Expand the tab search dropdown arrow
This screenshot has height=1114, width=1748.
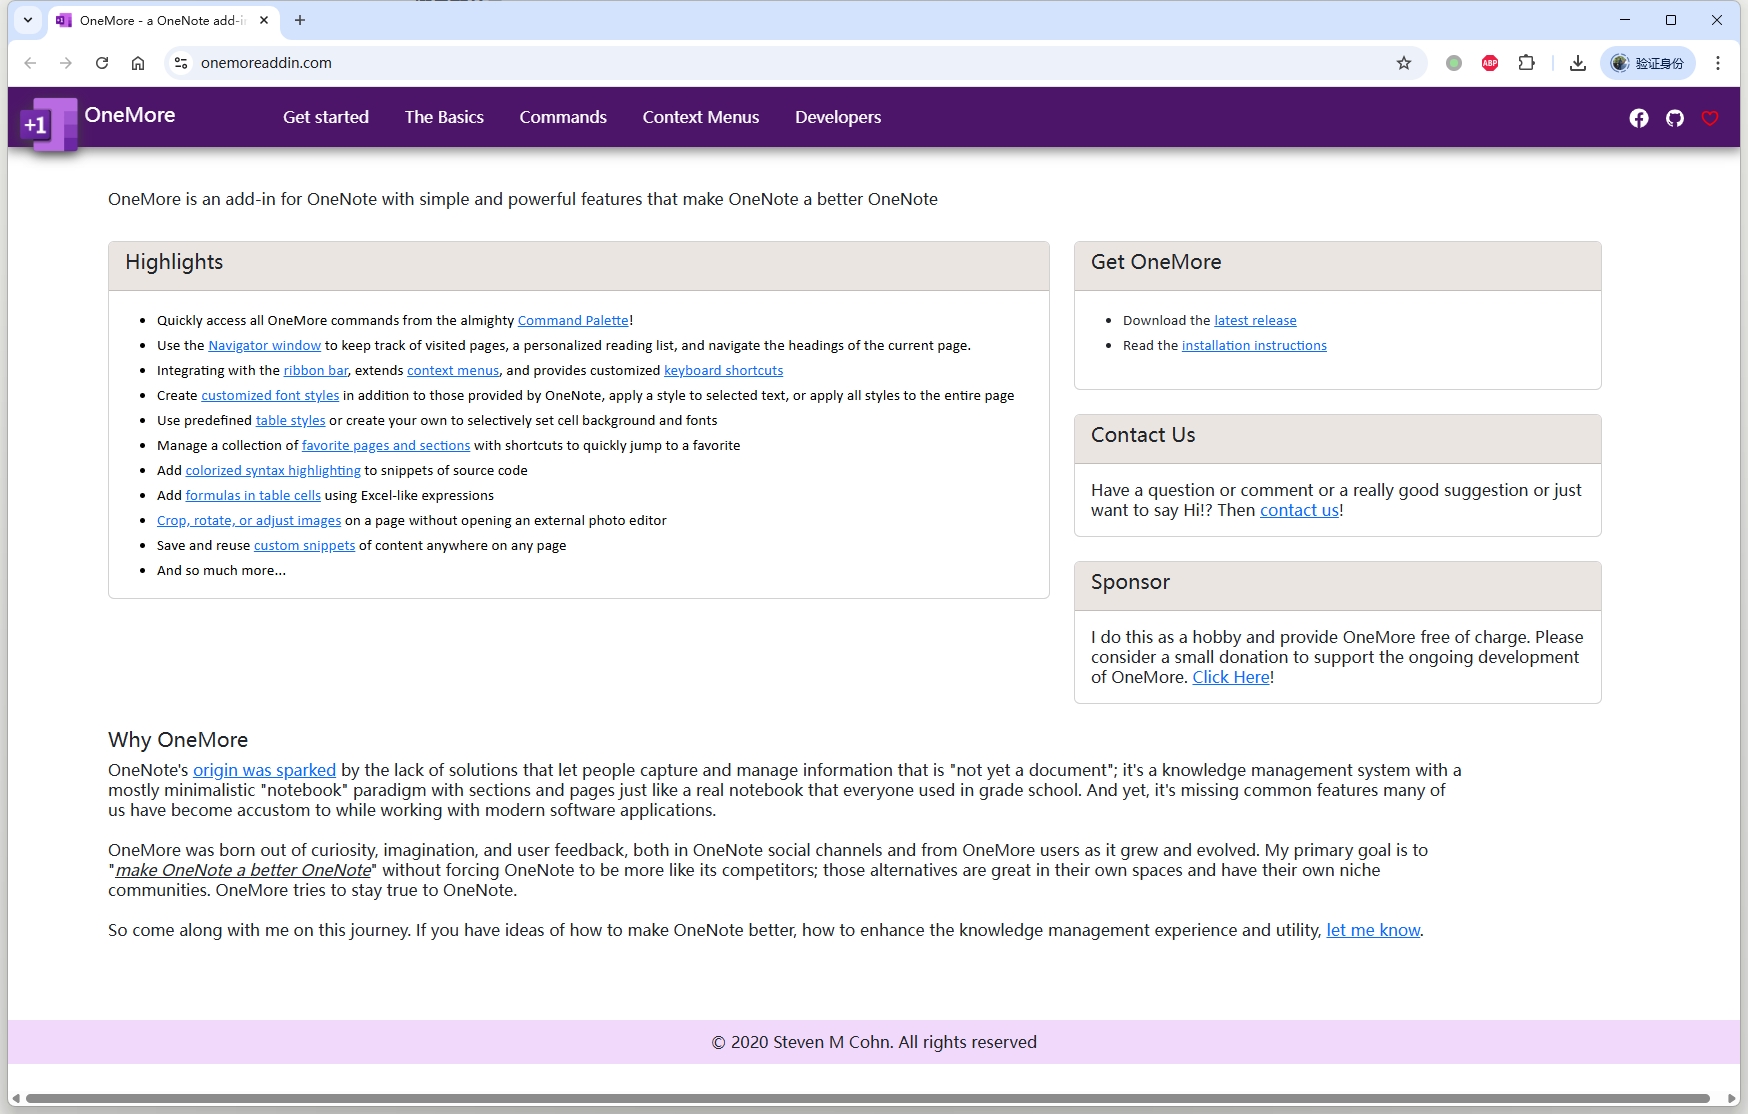pos(28,20)
